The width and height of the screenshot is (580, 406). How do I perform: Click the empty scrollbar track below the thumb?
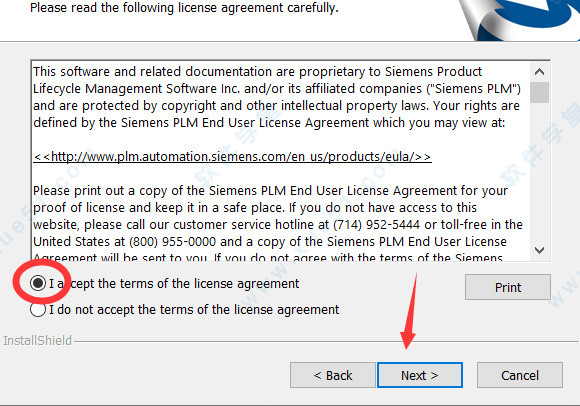coord(539,172)
